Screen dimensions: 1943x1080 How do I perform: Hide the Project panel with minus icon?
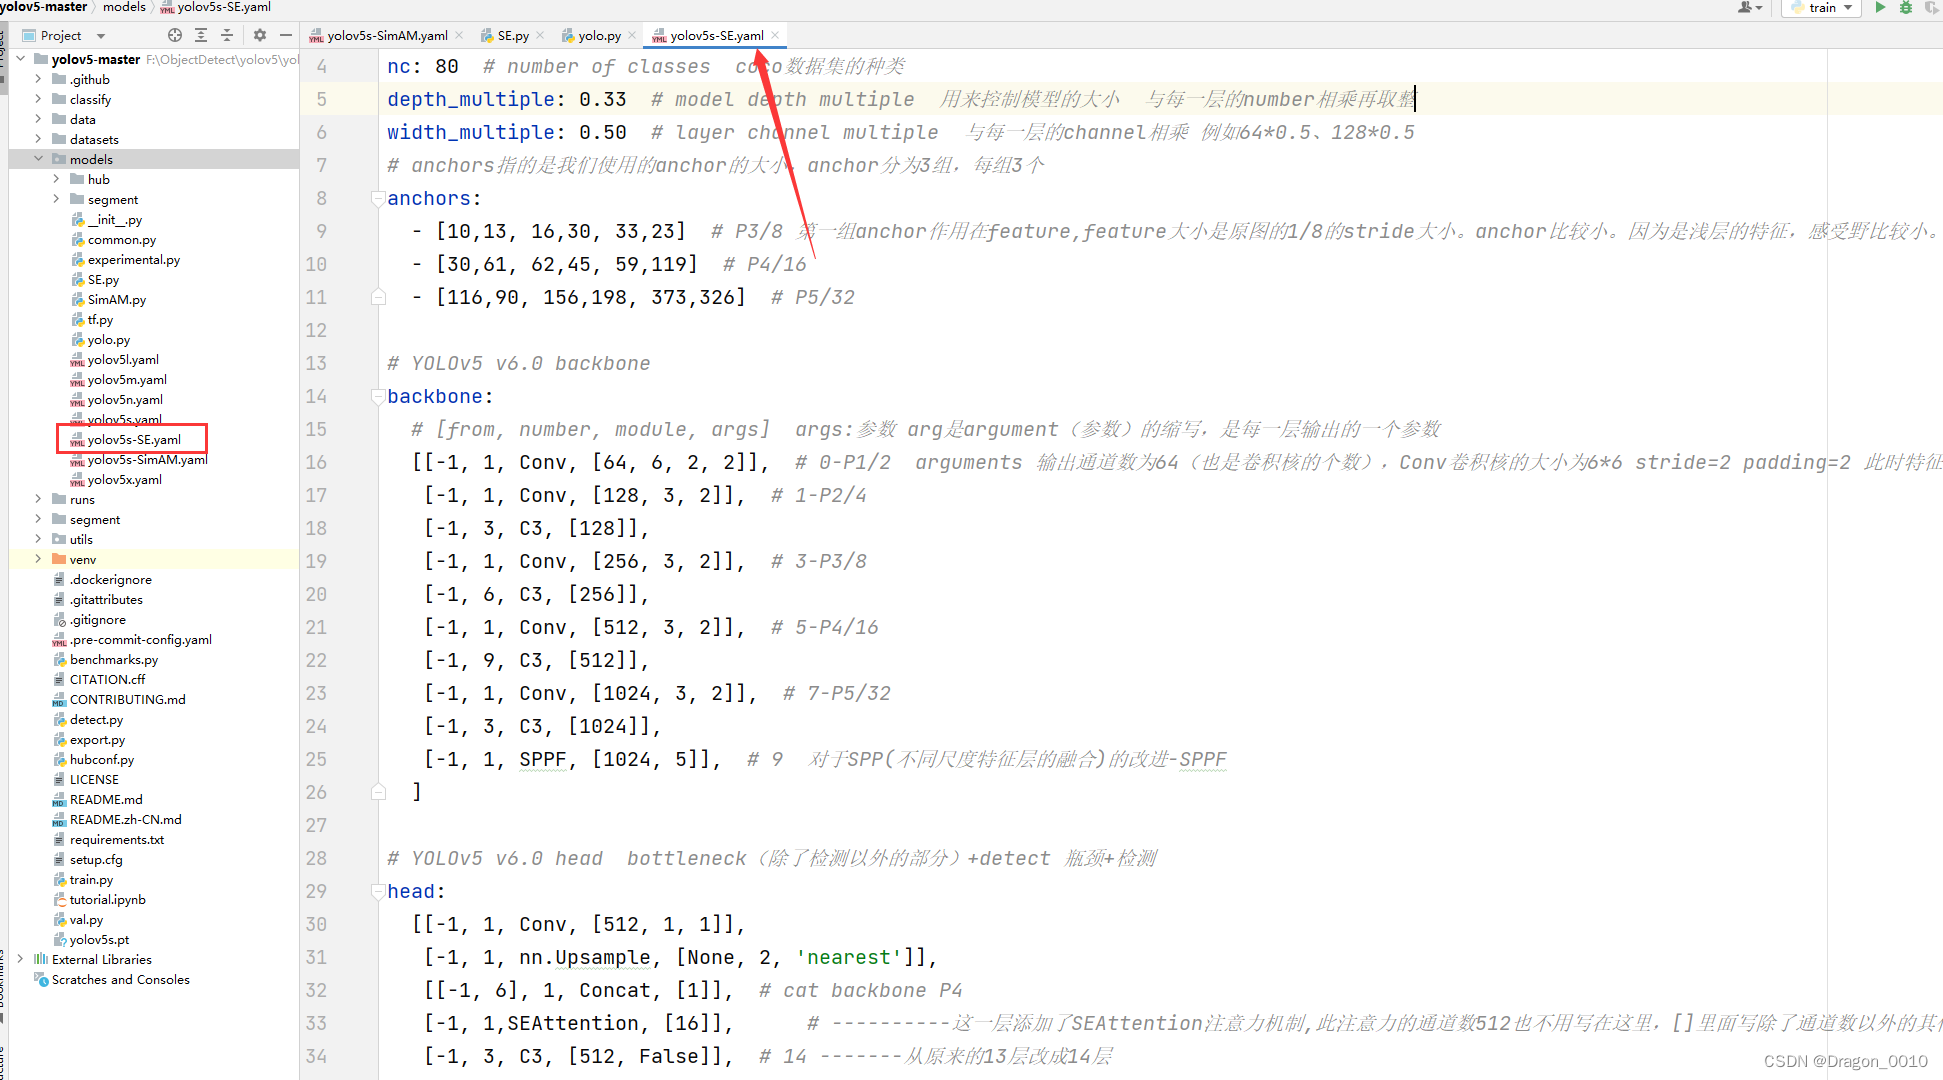[286, 35]
